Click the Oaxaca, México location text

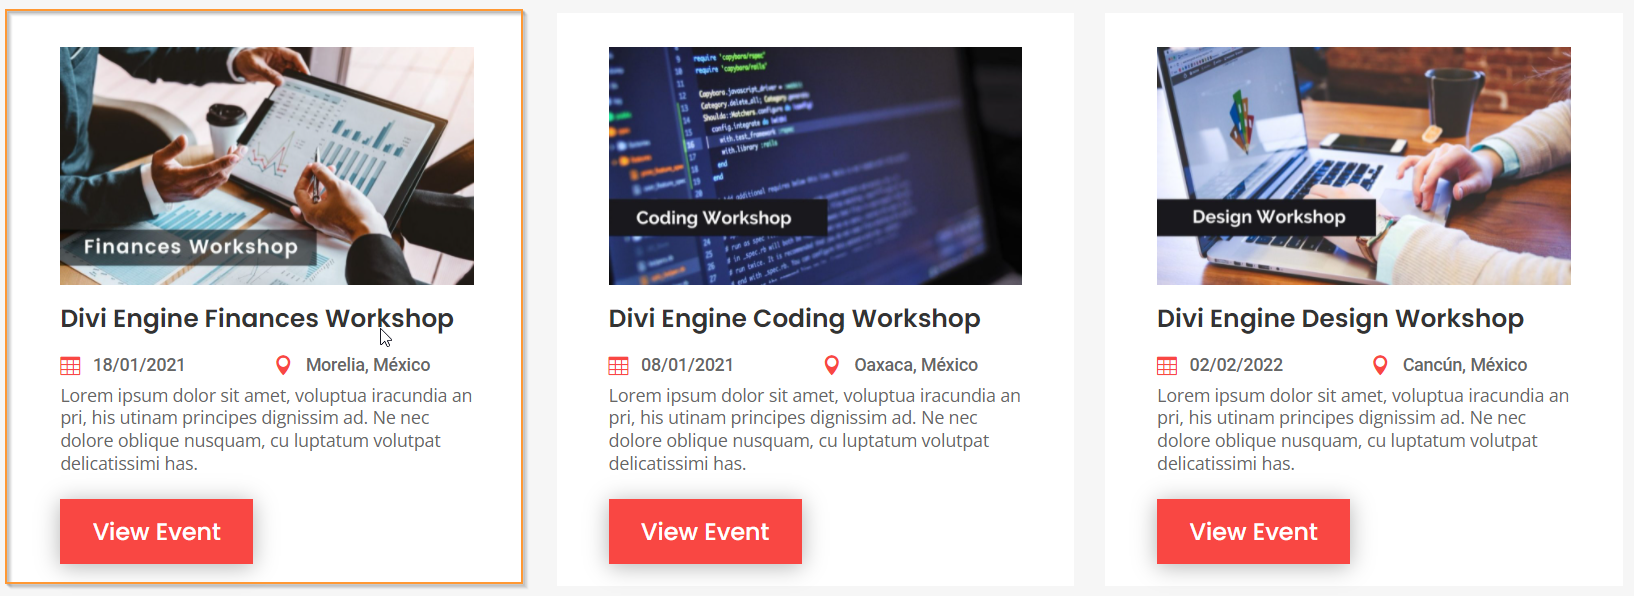(915, 366)
